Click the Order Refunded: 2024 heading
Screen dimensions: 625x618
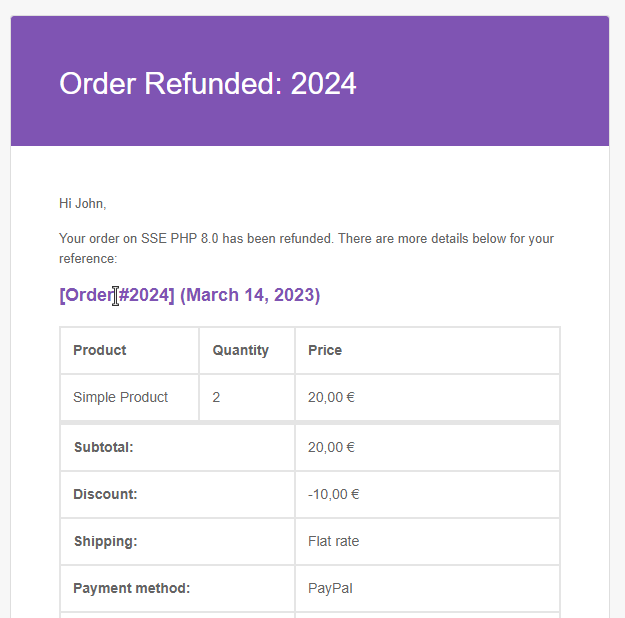[207, 83]
